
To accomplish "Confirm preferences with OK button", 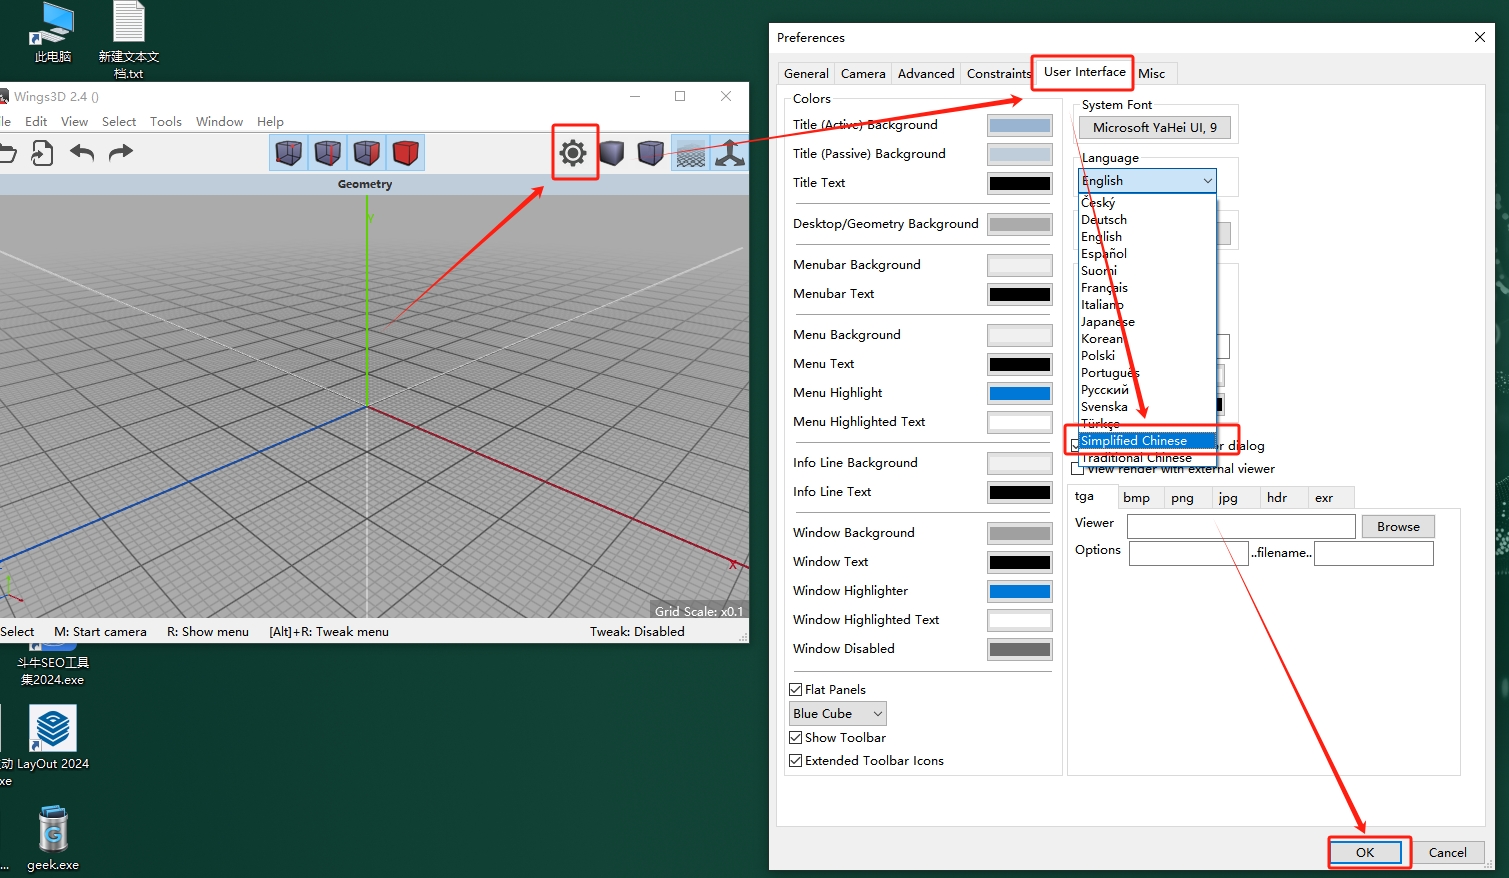I will [x=1365, y=853].
